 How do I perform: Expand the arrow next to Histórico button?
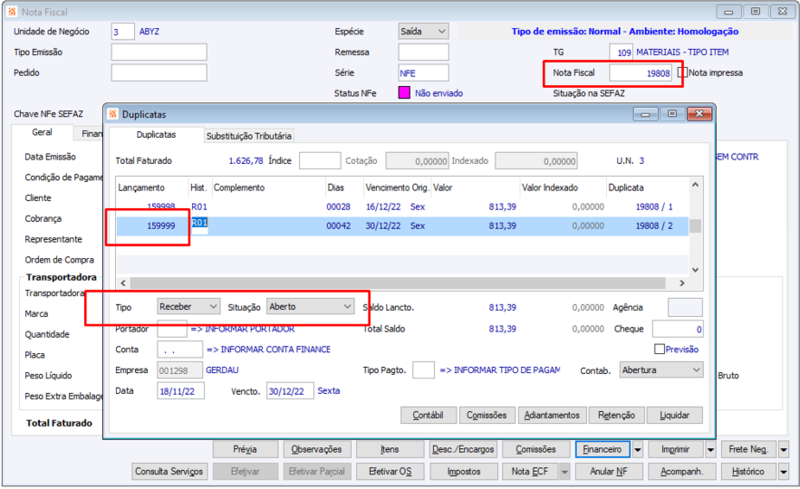784,472
